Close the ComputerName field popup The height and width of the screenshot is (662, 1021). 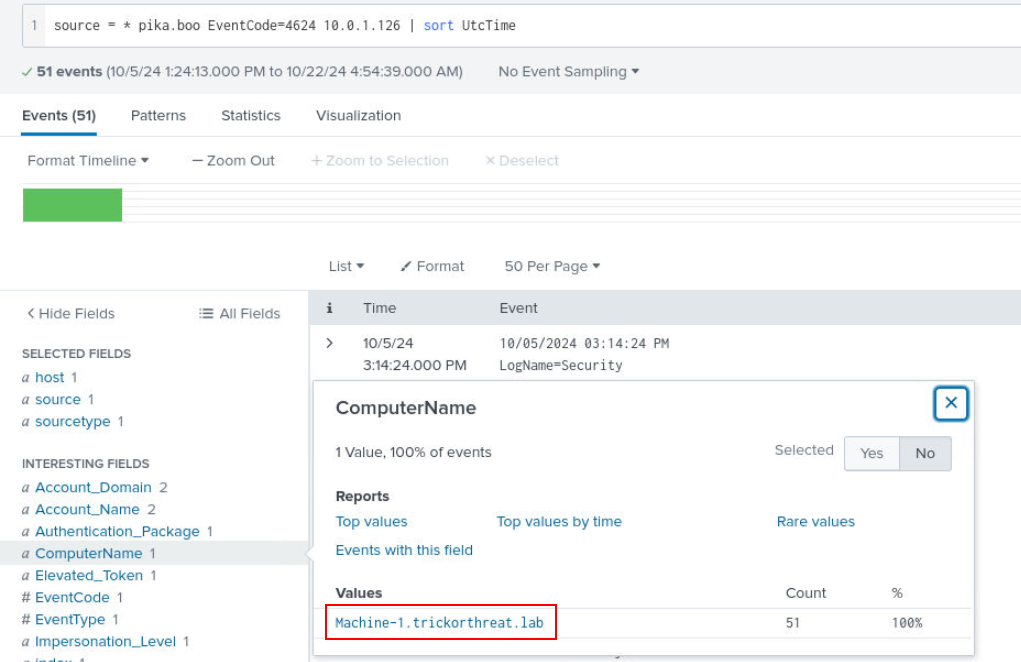click(x=951, y=403)
